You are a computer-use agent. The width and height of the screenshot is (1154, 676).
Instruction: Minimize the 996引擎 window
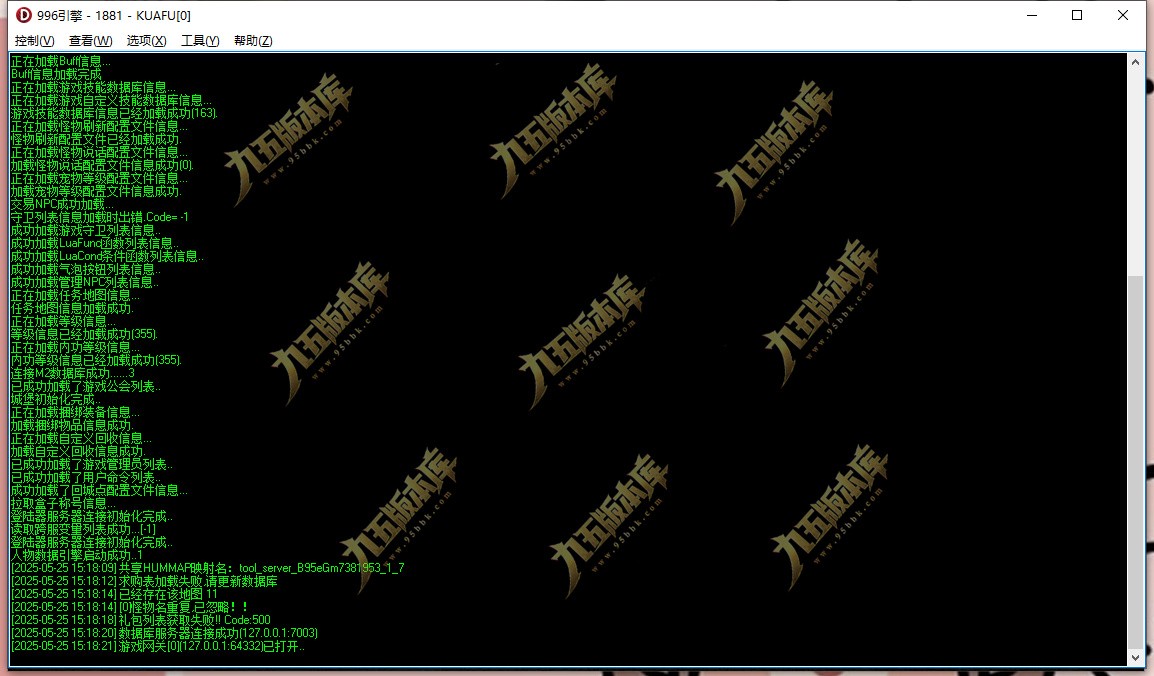click(x=1032, y=15)
